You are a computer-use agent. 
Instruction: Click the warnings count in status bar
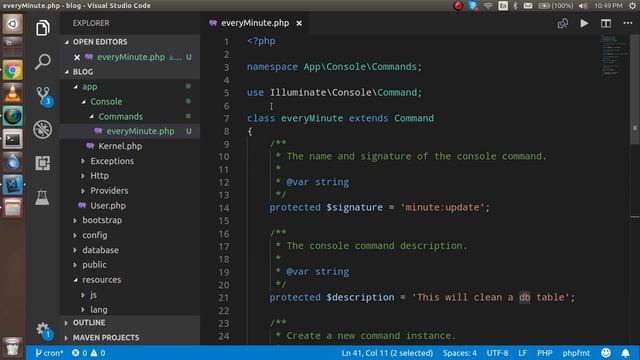[98, 353]
